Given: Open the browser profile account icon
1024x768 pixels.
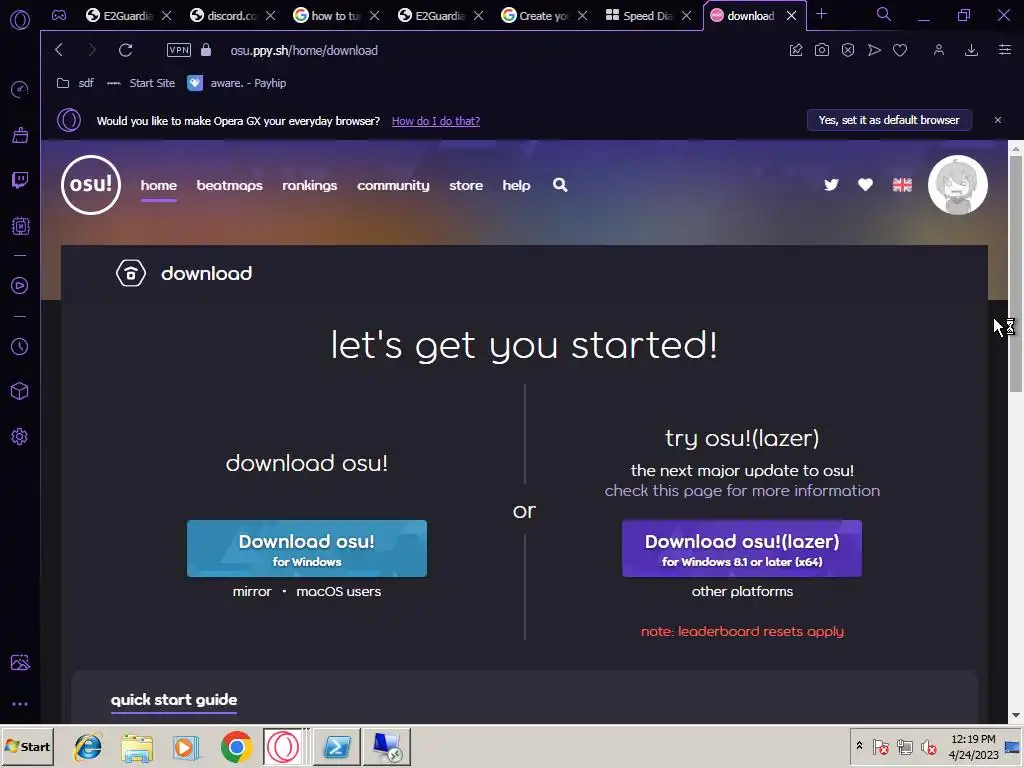Looking at the screenshot, I should click(938, 50).
